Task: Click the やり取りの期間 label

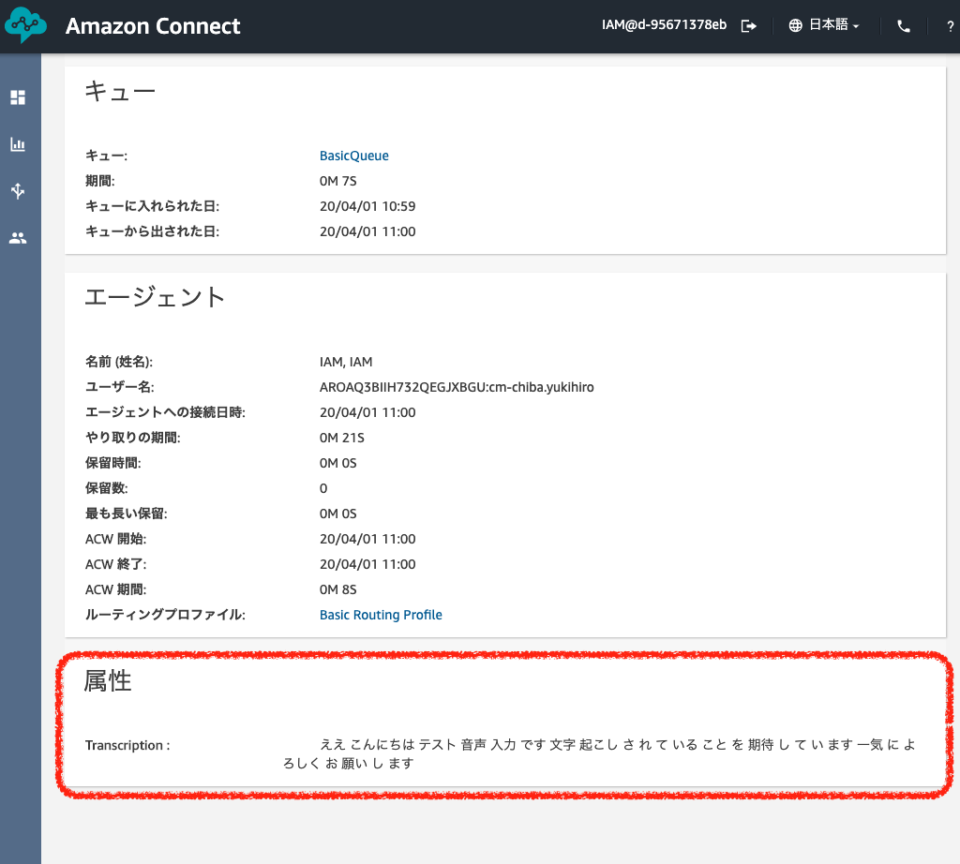Action: point(133,438)
